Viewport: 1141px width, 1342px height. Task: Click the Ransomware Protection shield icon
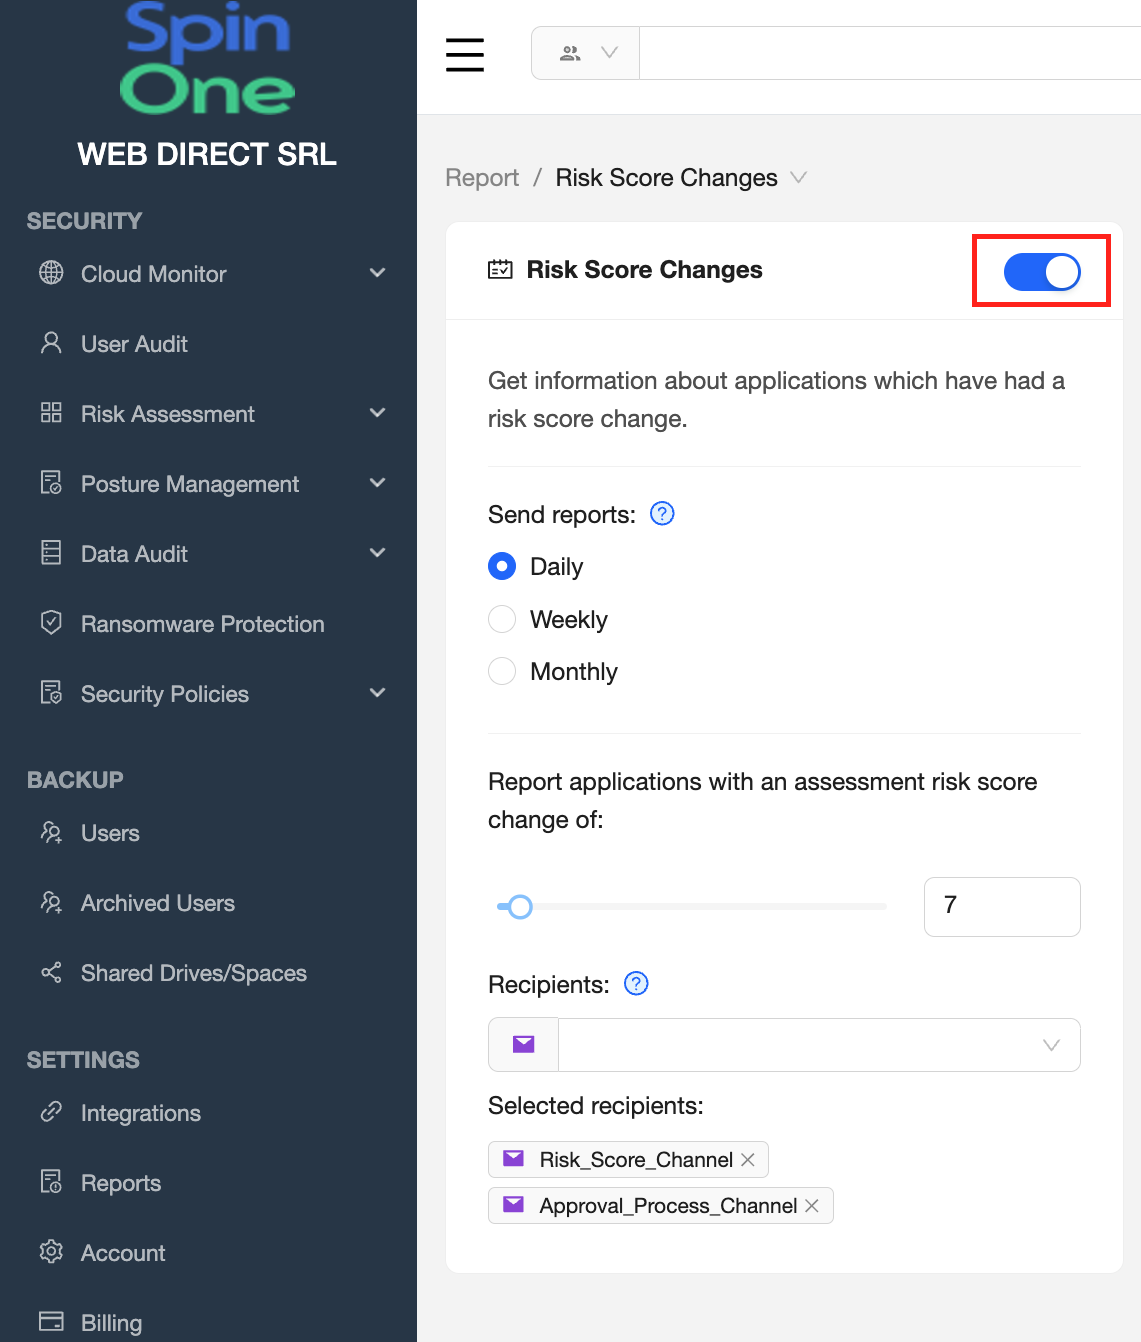pyautogui.click(x=51, y=623)
